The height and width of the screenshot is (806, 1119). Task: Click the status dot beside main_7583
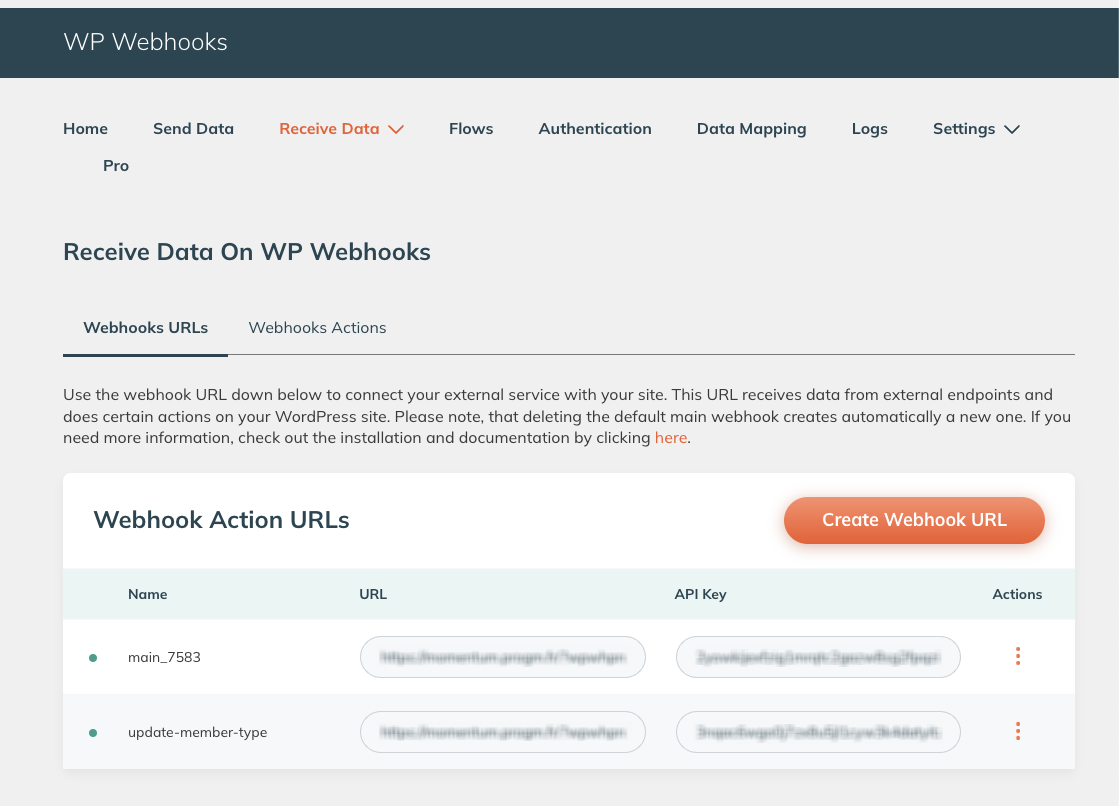(93, 656)
